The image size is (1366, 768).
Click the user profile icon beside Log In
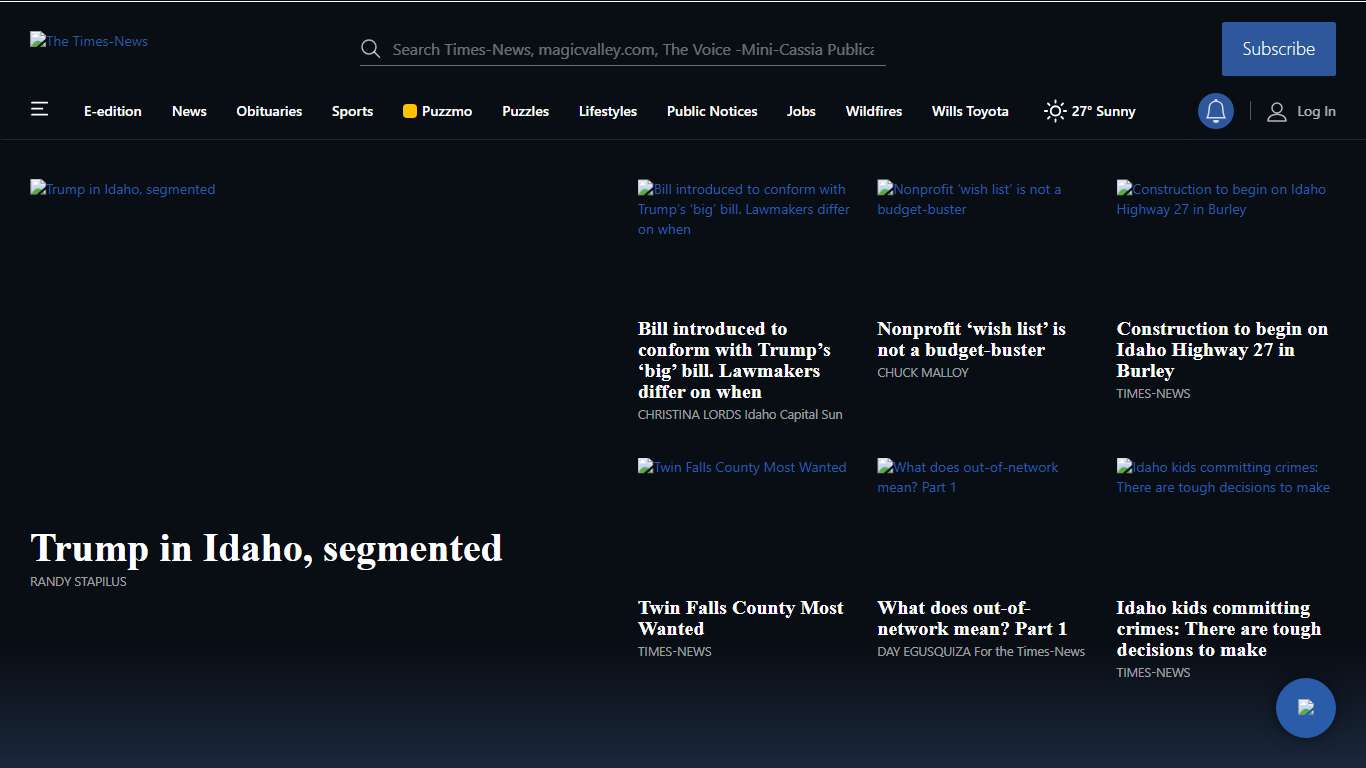1276,111
